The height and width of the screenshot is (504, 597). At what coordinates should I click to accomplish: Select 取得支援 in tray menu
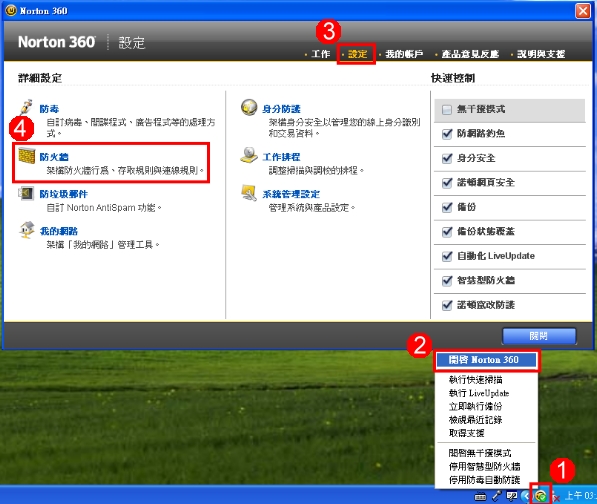(466, 433)
